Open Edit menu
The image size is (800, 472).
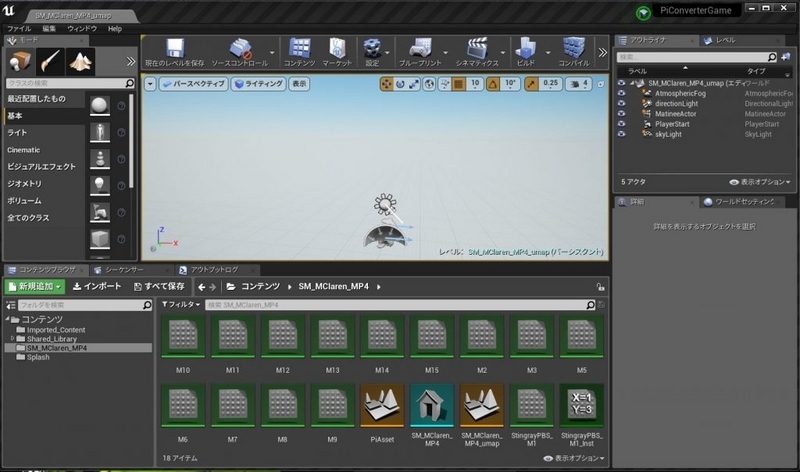click(x=49, y=29)
